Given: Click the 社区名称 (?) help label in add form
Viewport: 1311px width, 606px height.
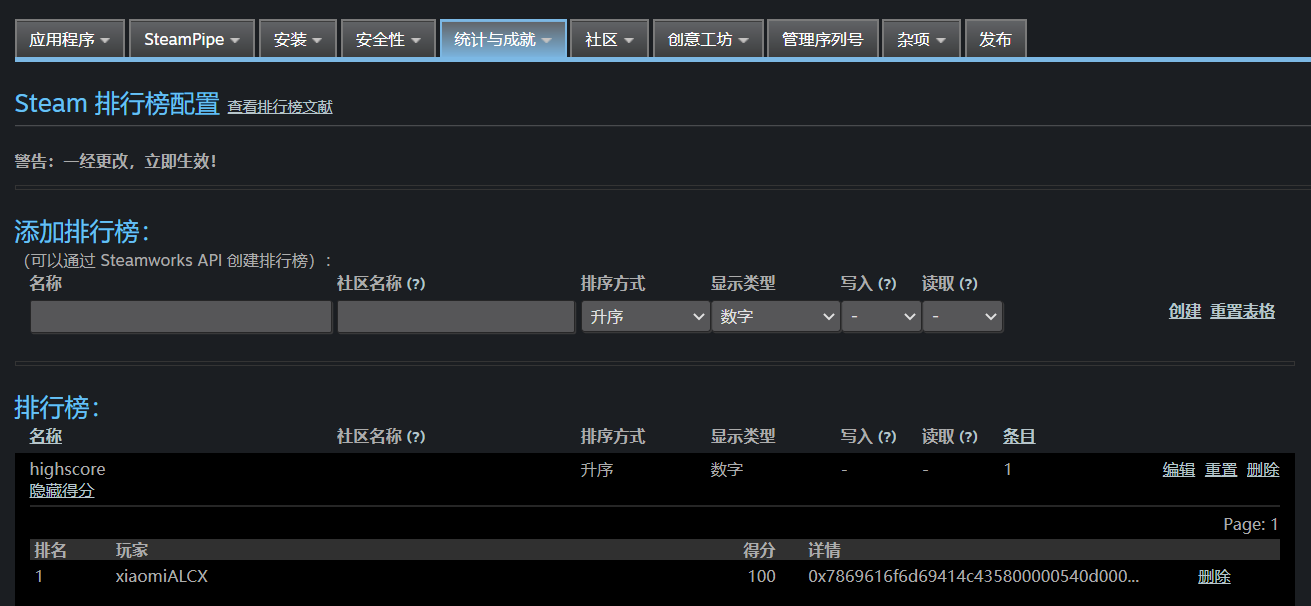Looking at the screenshot, I should coord(381,283).
